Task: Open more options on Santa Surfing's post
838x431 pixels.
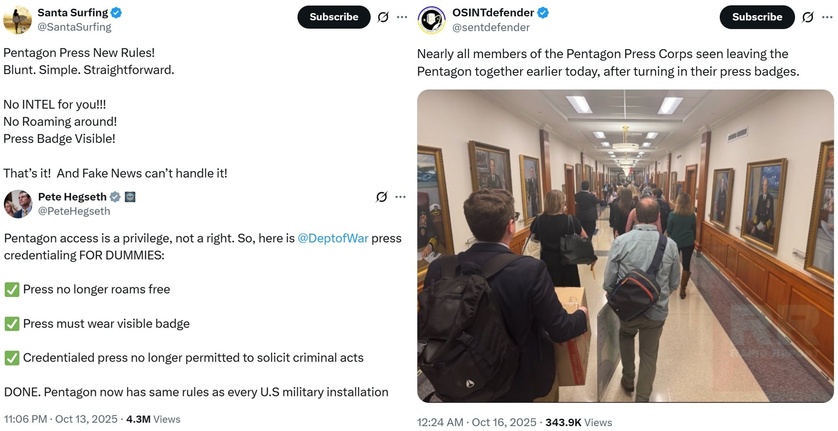Action: click(x=401, y=17)
